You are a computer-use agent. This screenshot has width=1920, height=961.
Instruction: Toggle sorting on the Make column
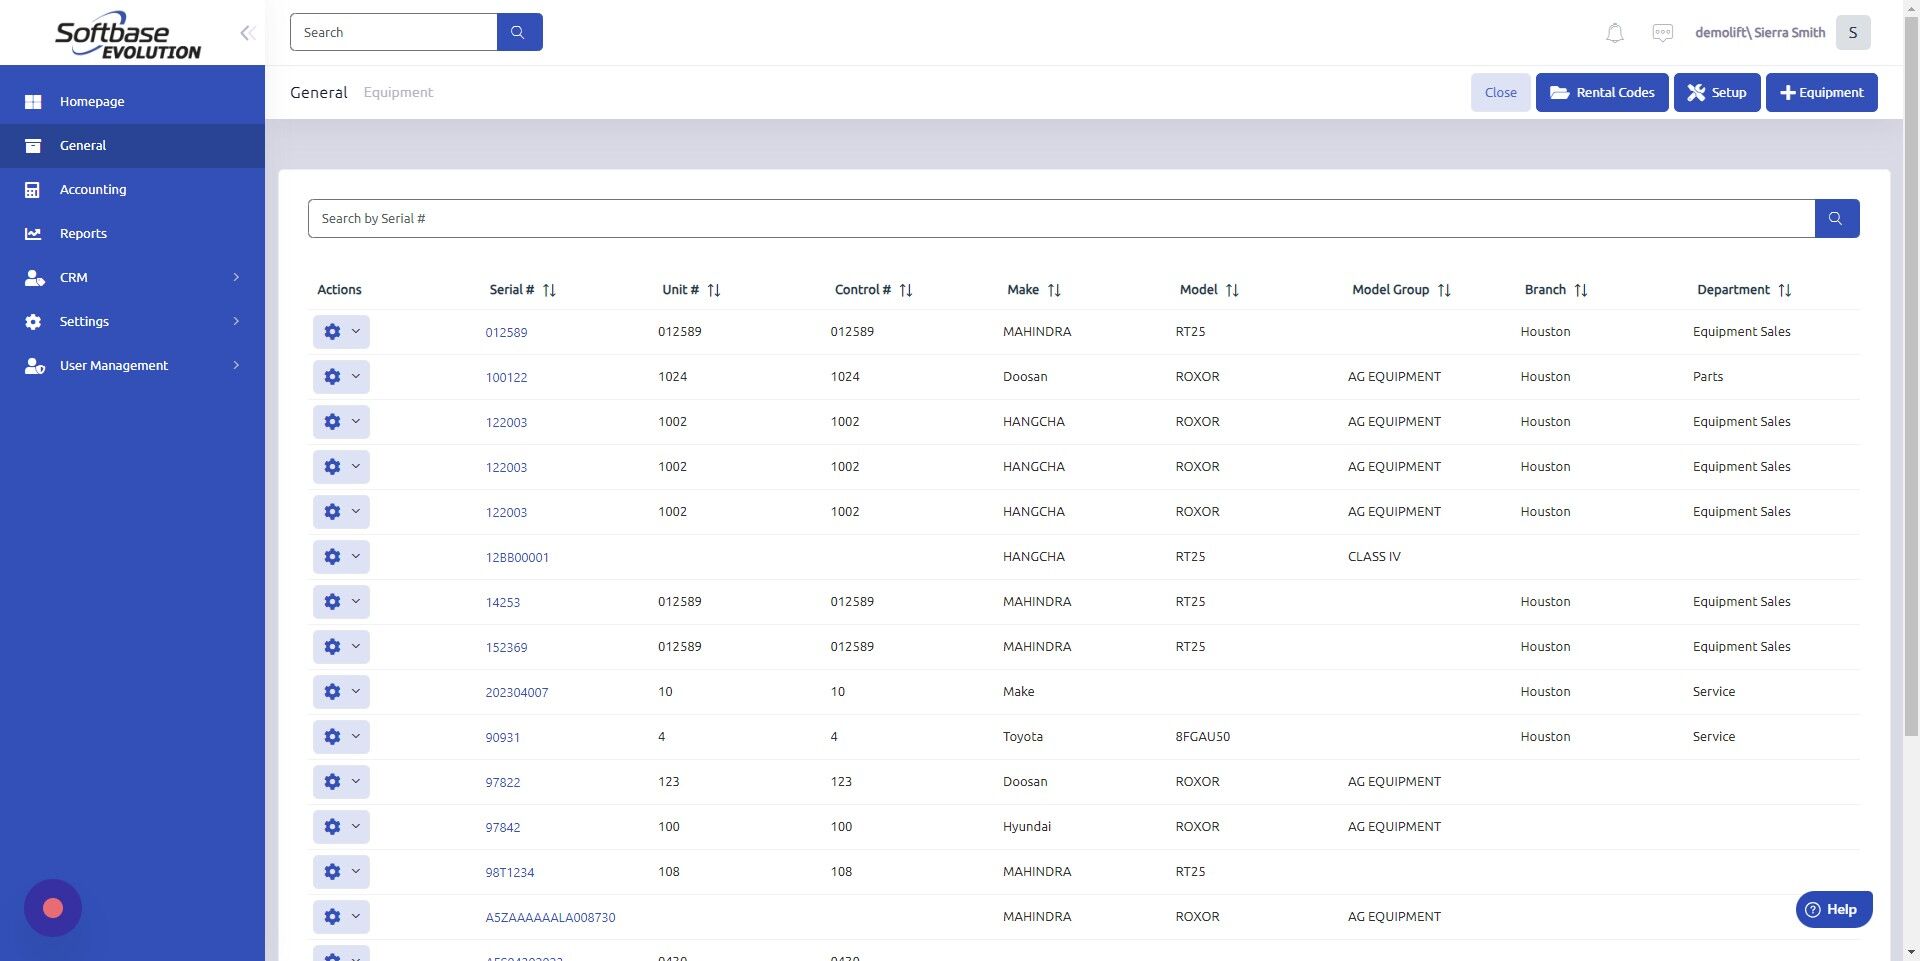[x=1055, y=290]
